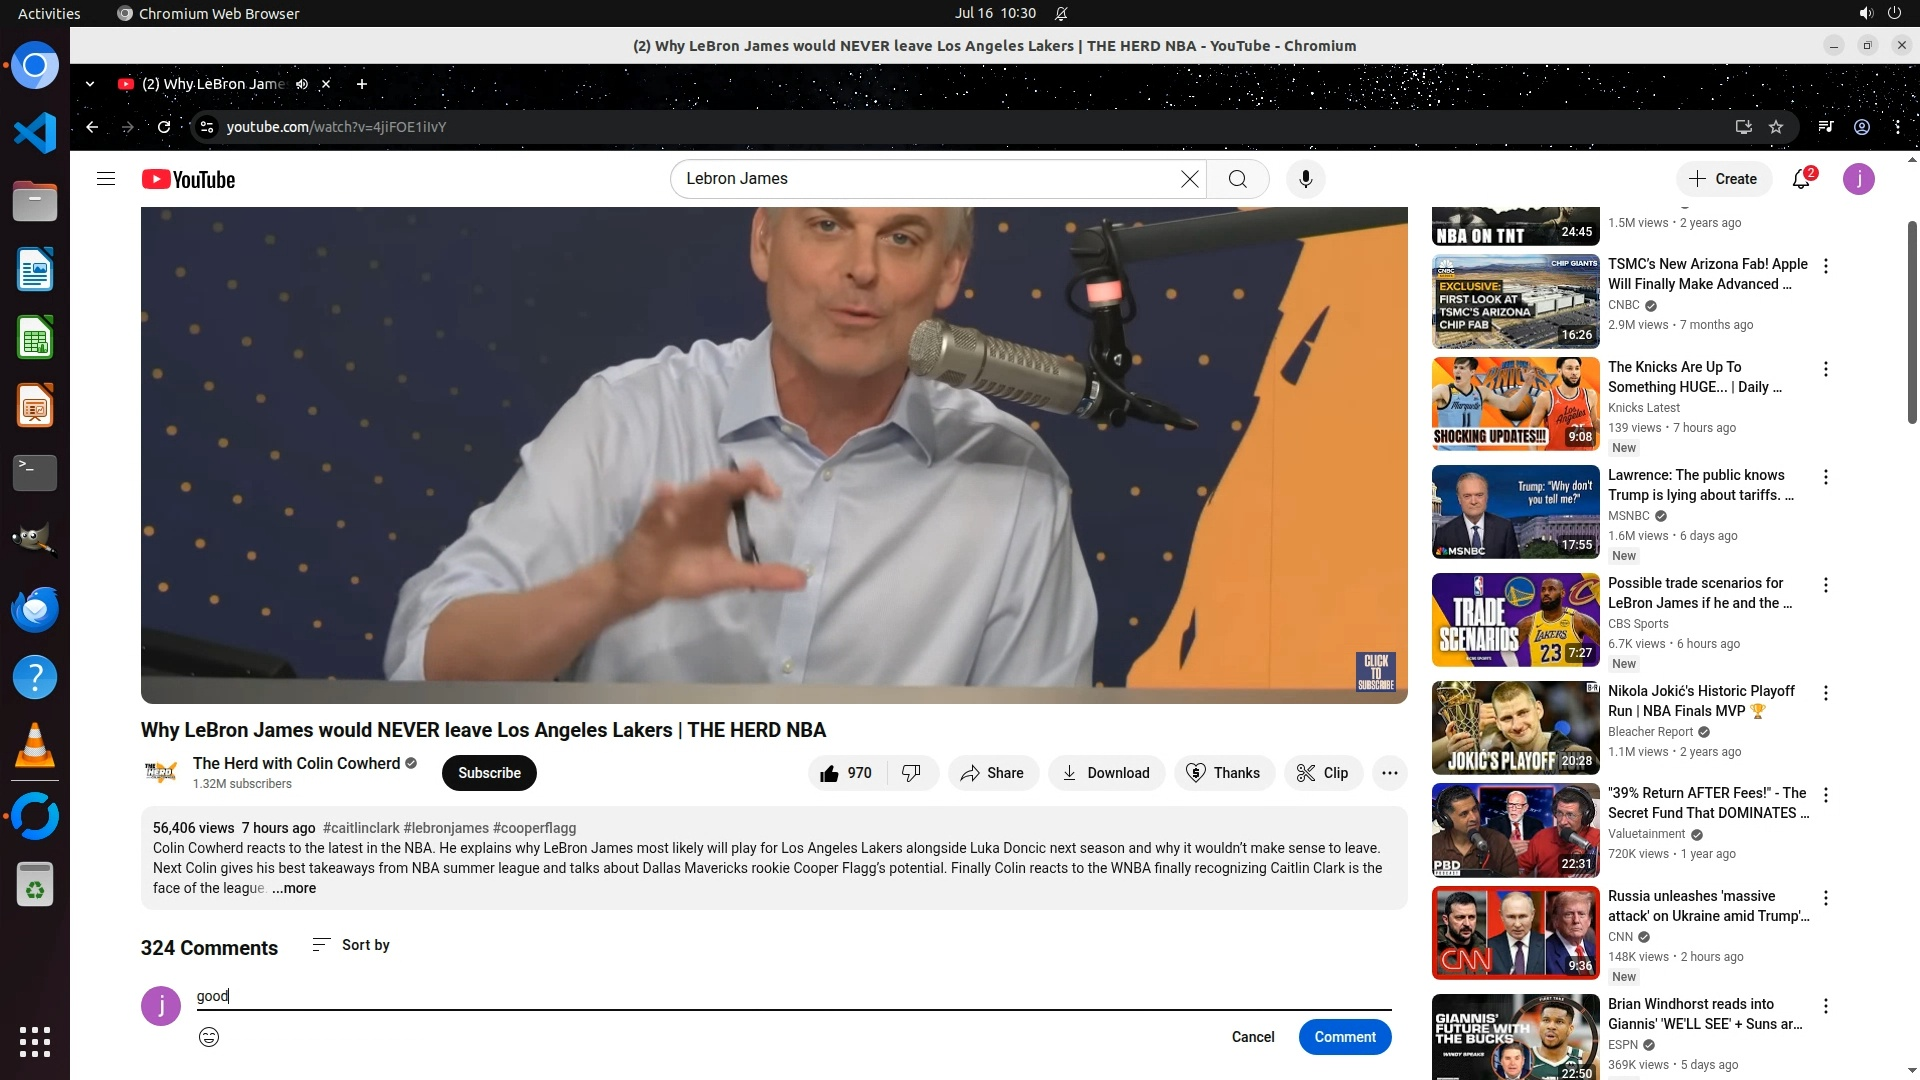Expand the description with ...more
The height and width of the screenshot is (1080, 1920).
pos(294,888)
